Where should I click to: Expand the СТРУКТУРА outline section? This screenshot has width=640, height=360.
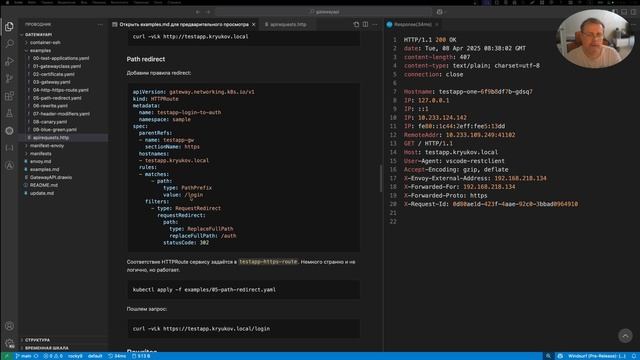(x=37, y=340)
